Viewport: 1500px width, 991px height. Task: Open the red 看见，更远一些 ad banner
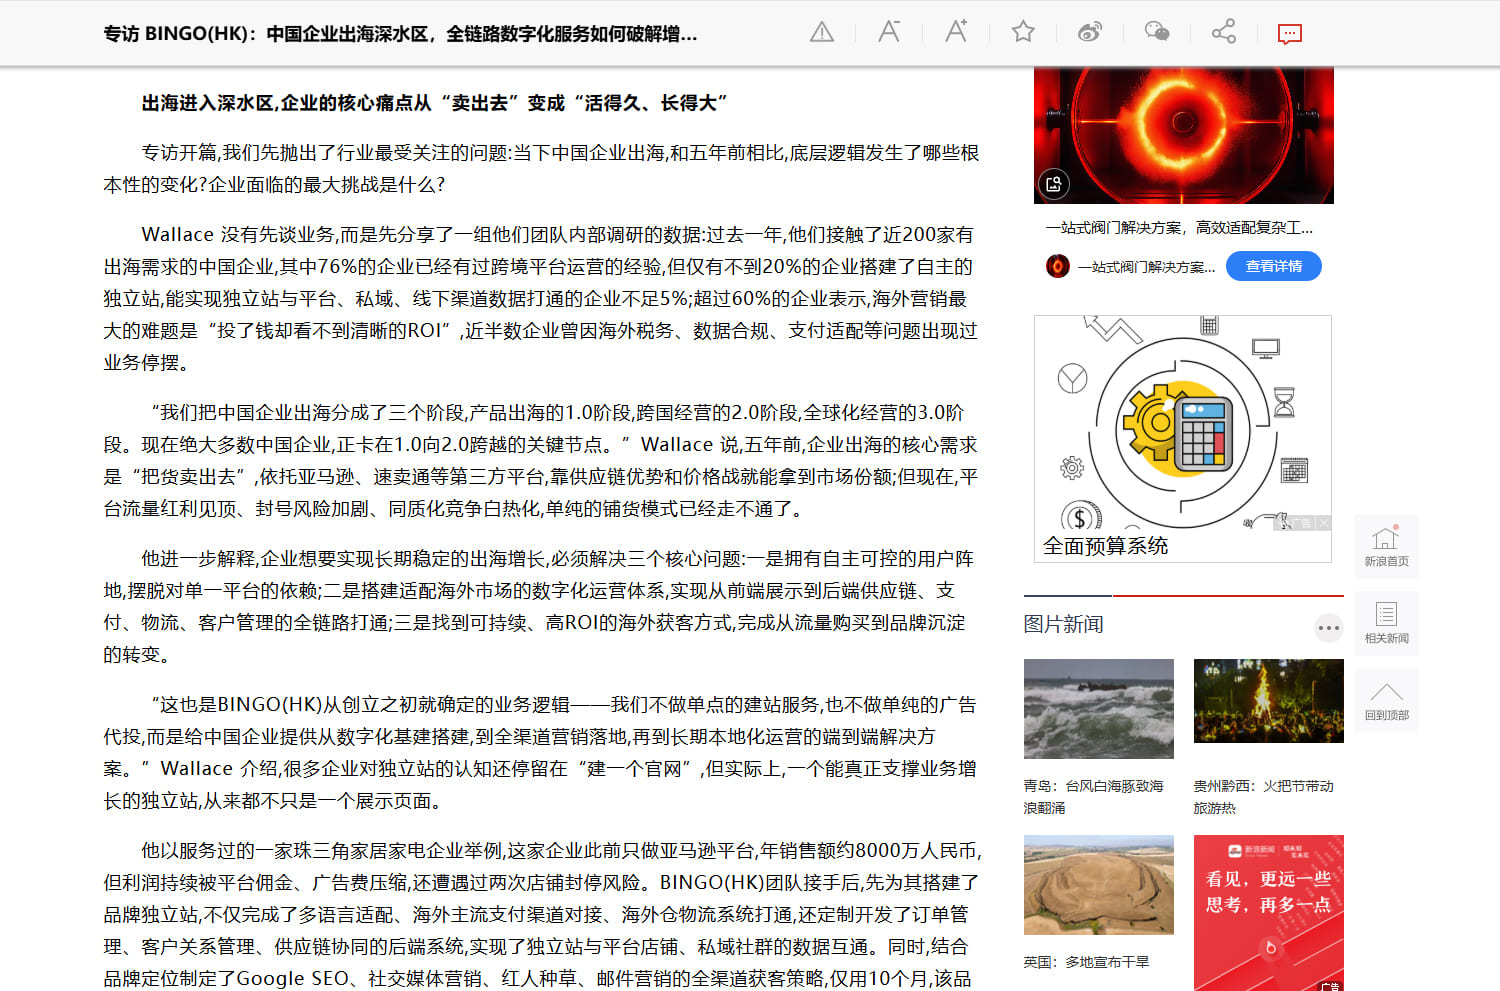1268,913
